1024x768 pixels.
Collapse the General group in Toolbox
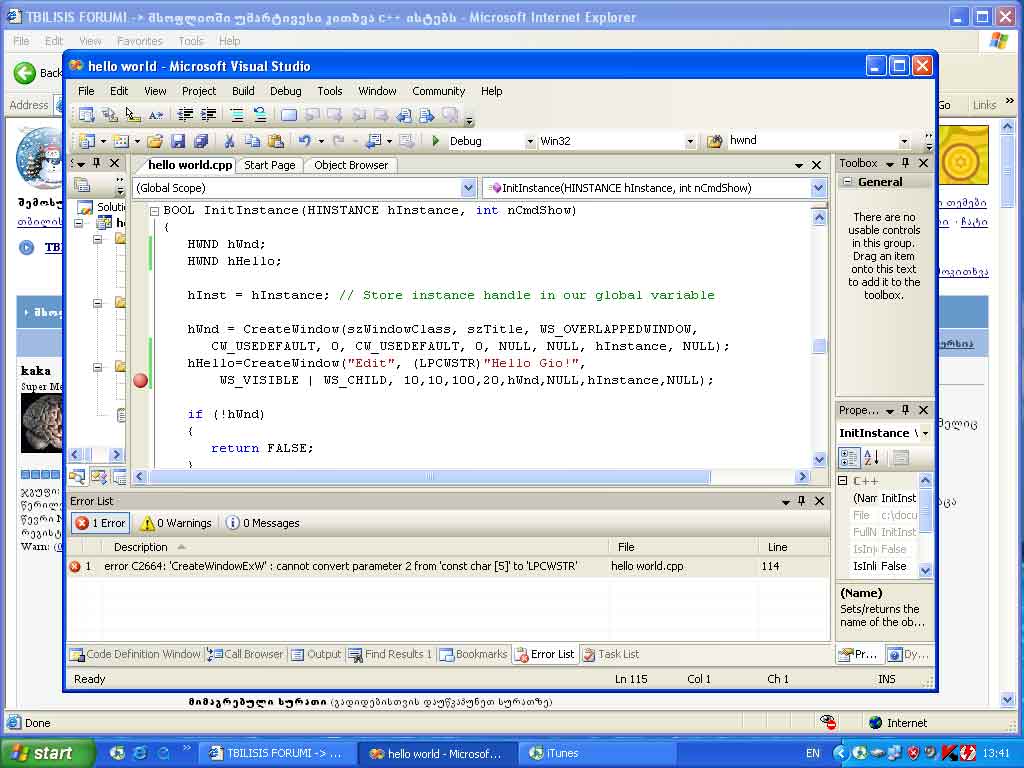click(846, 182)
